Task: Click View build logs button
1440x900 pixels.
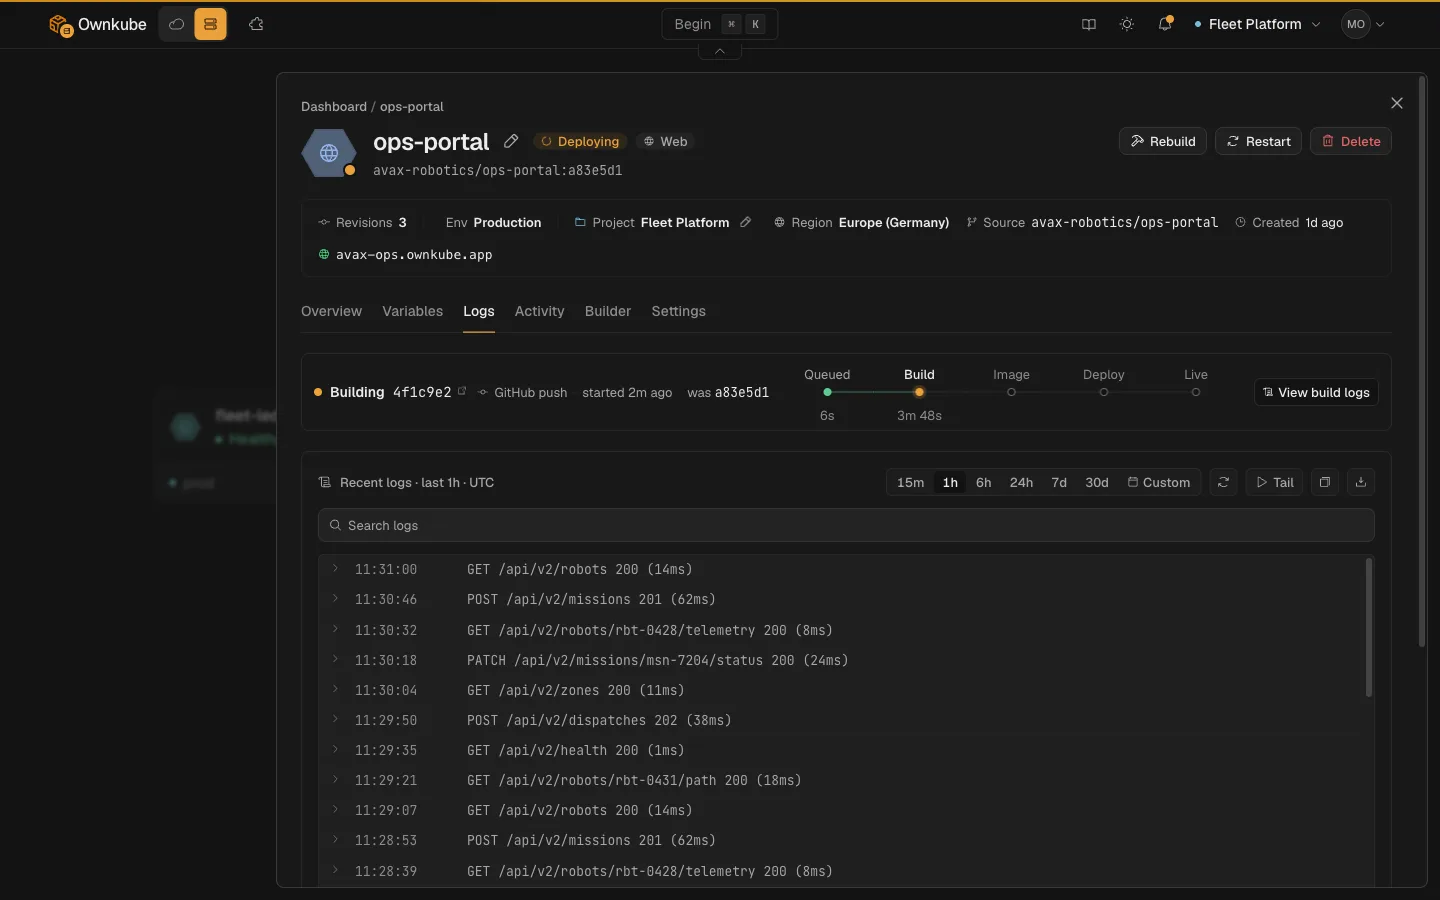Action: 1316,392
